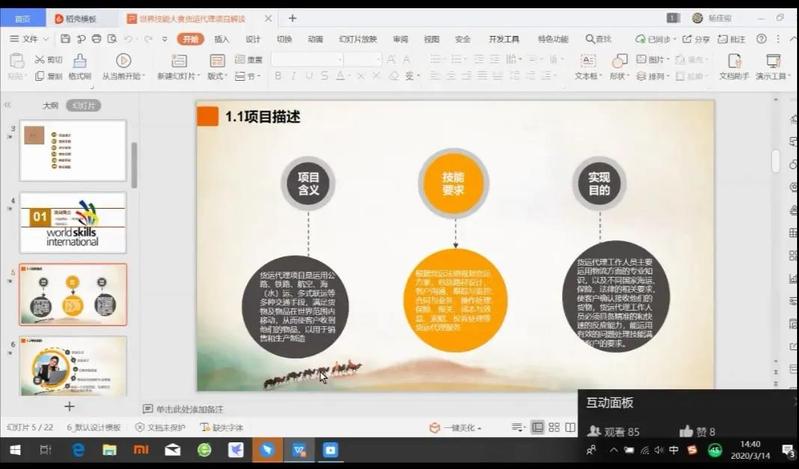Click the 格式刷 format painter icon

[x=80, y=60]
